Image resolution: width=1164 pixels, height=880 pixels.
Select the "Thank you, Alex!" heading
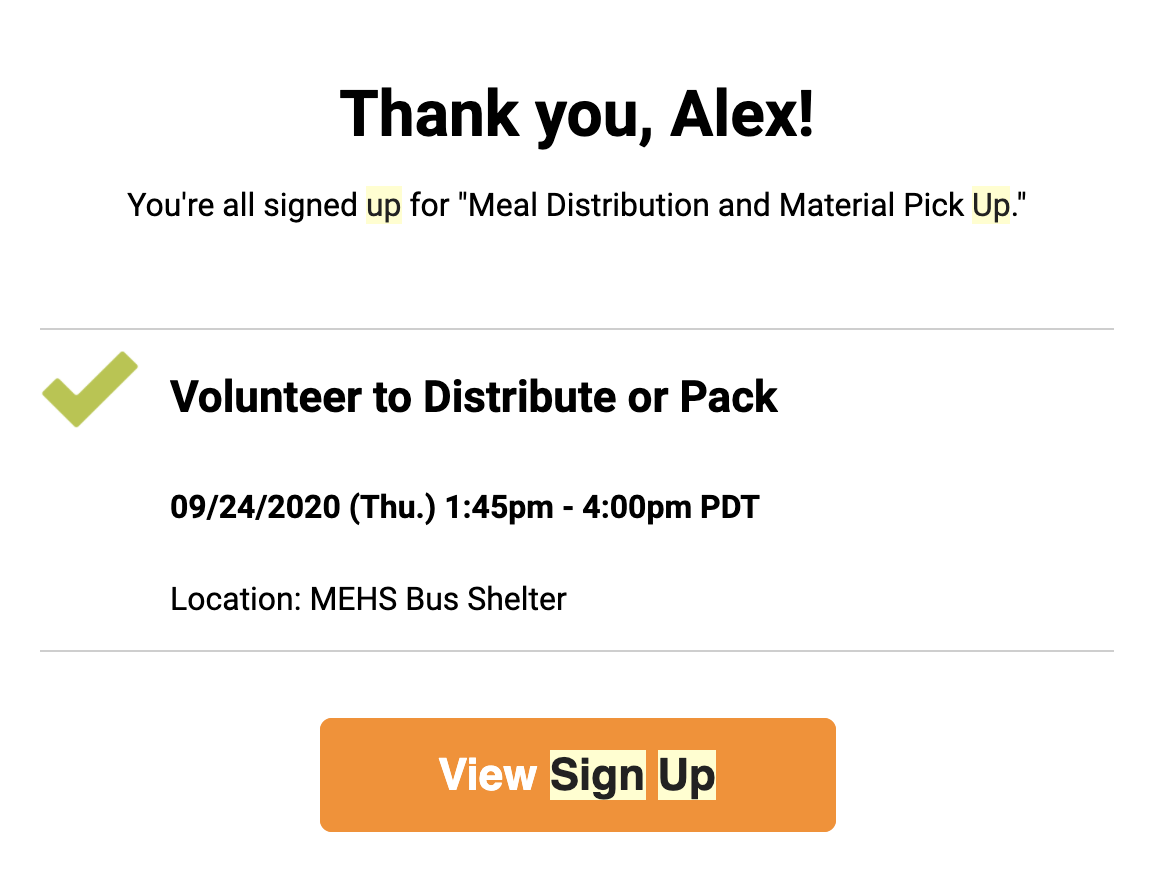coord(577,114)
